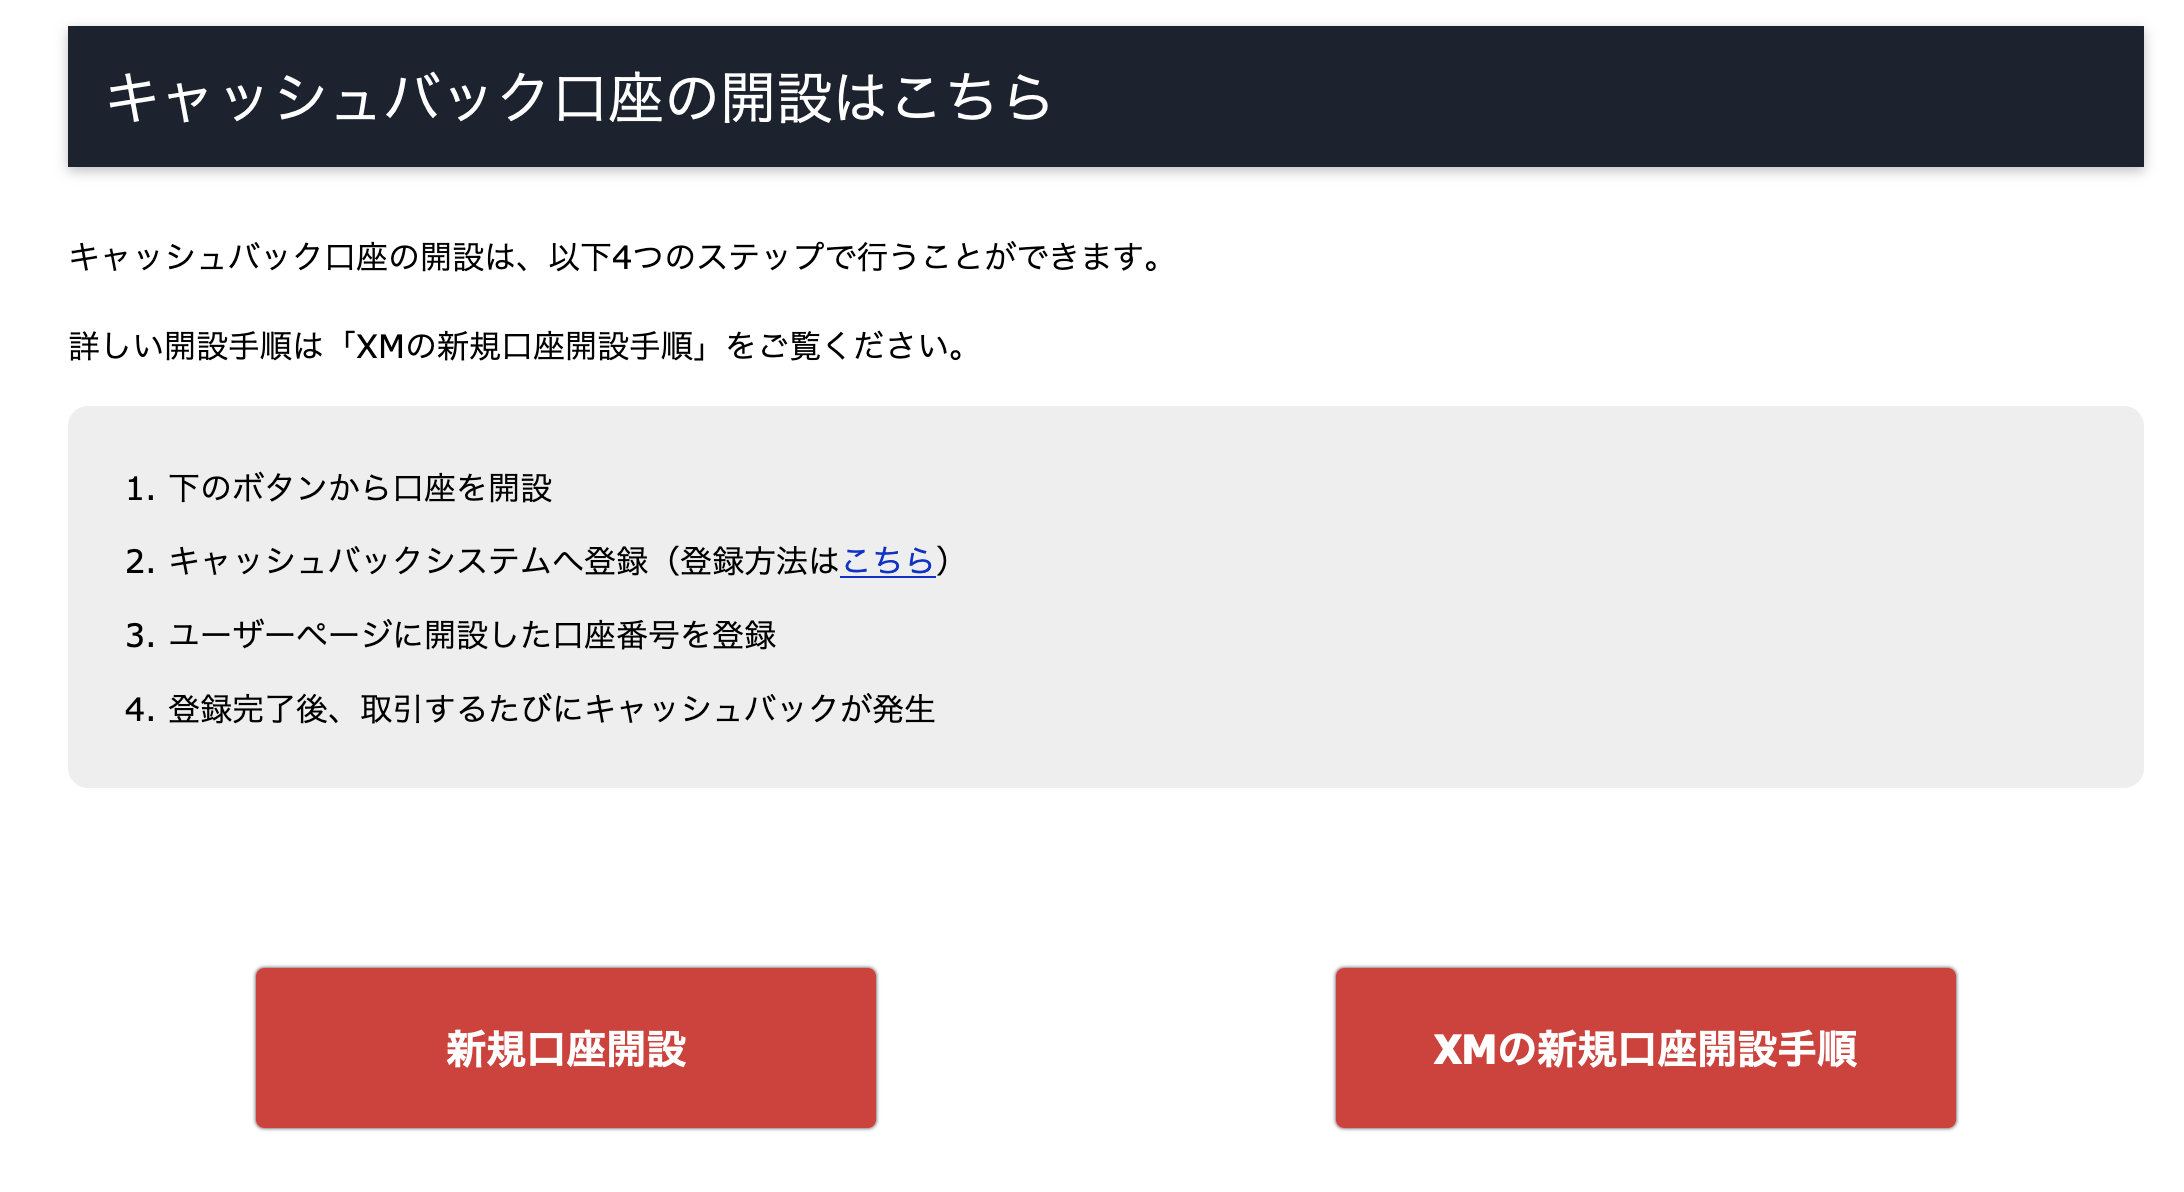2184x1192 pixels.
Task: Click step 2 text キャッシュバックシステムへ登録
Action: [x=408, y=561]
